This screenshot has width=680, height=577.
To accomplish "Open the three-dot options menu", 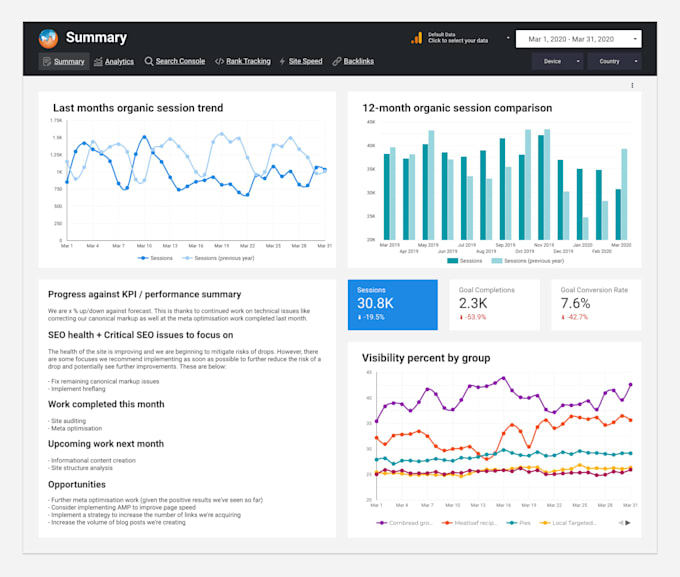I will [632, 85].
